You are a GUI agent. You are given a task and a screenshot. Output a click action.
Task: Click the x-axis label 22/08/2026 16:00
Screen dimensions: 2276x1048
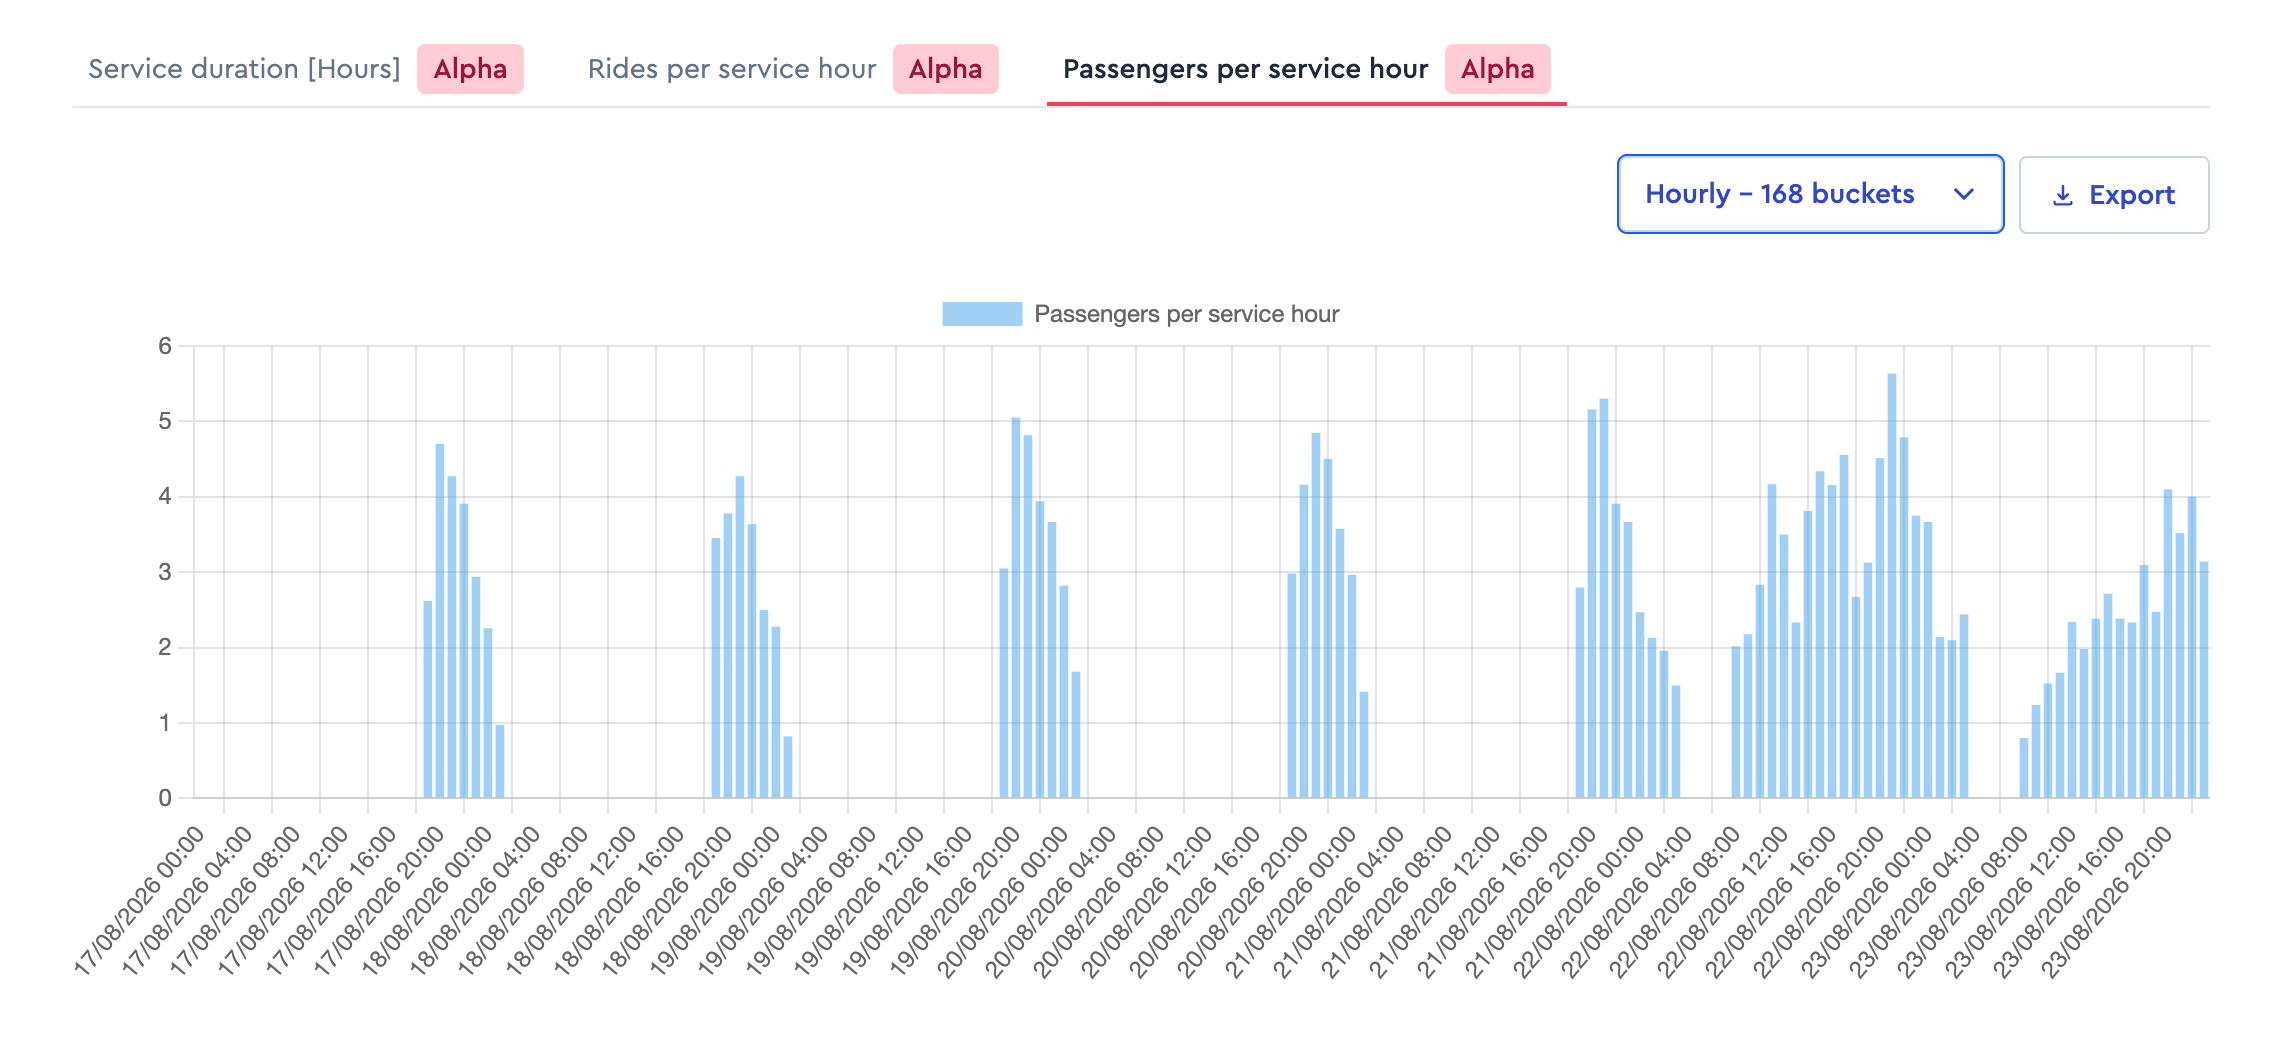[x=1771, y=900]
